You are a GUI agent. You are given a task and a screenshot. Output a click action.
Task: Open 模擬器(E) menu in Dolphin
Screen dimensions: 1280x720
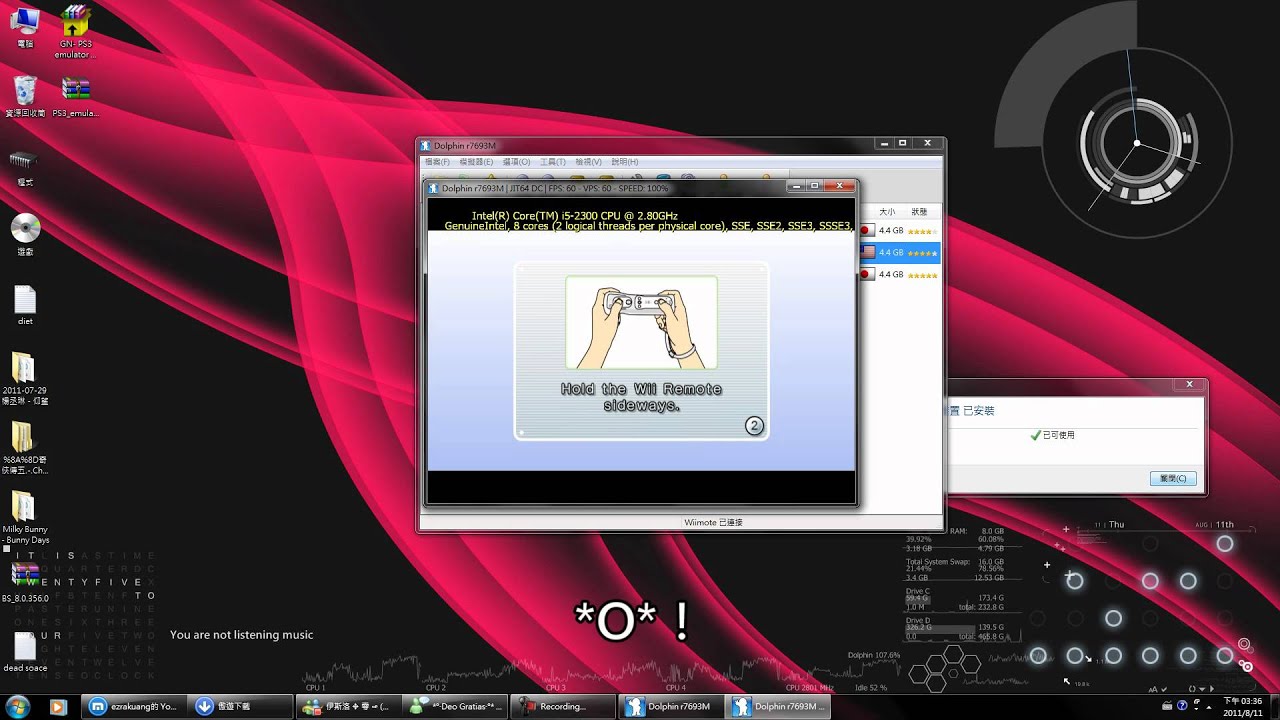[474, 161]
